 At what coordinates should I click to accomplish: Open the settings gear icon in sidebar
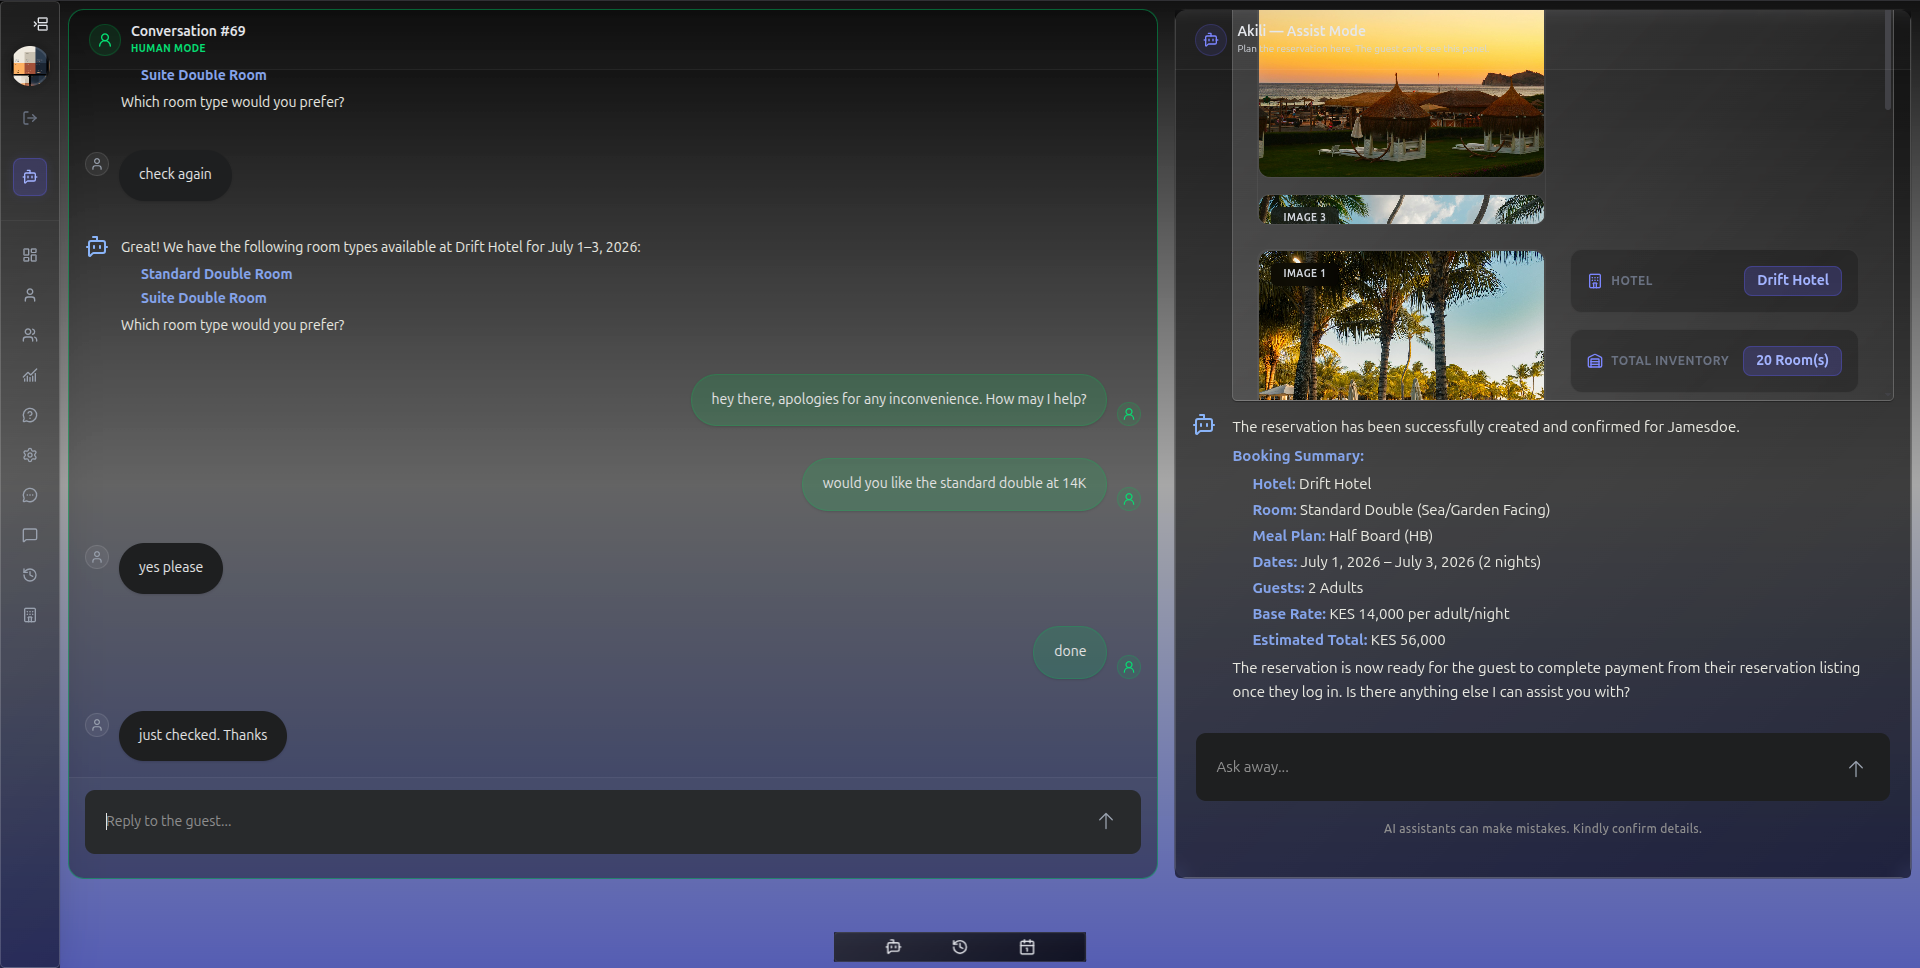[x=30, y=455]
